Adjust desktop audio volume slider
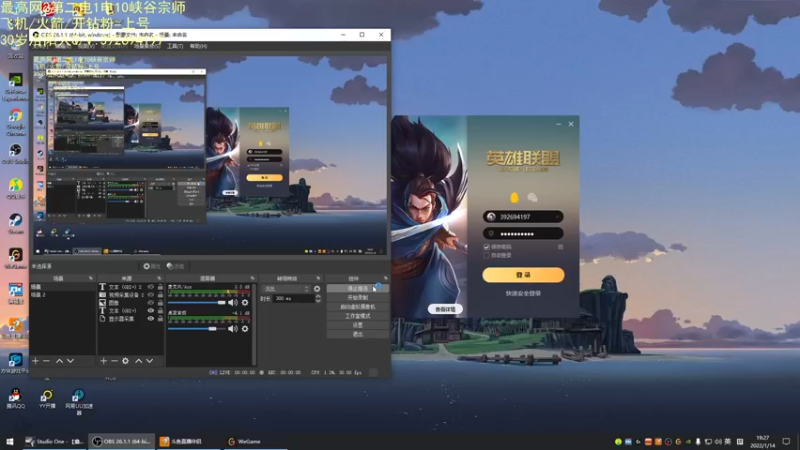 pos(196,329)
